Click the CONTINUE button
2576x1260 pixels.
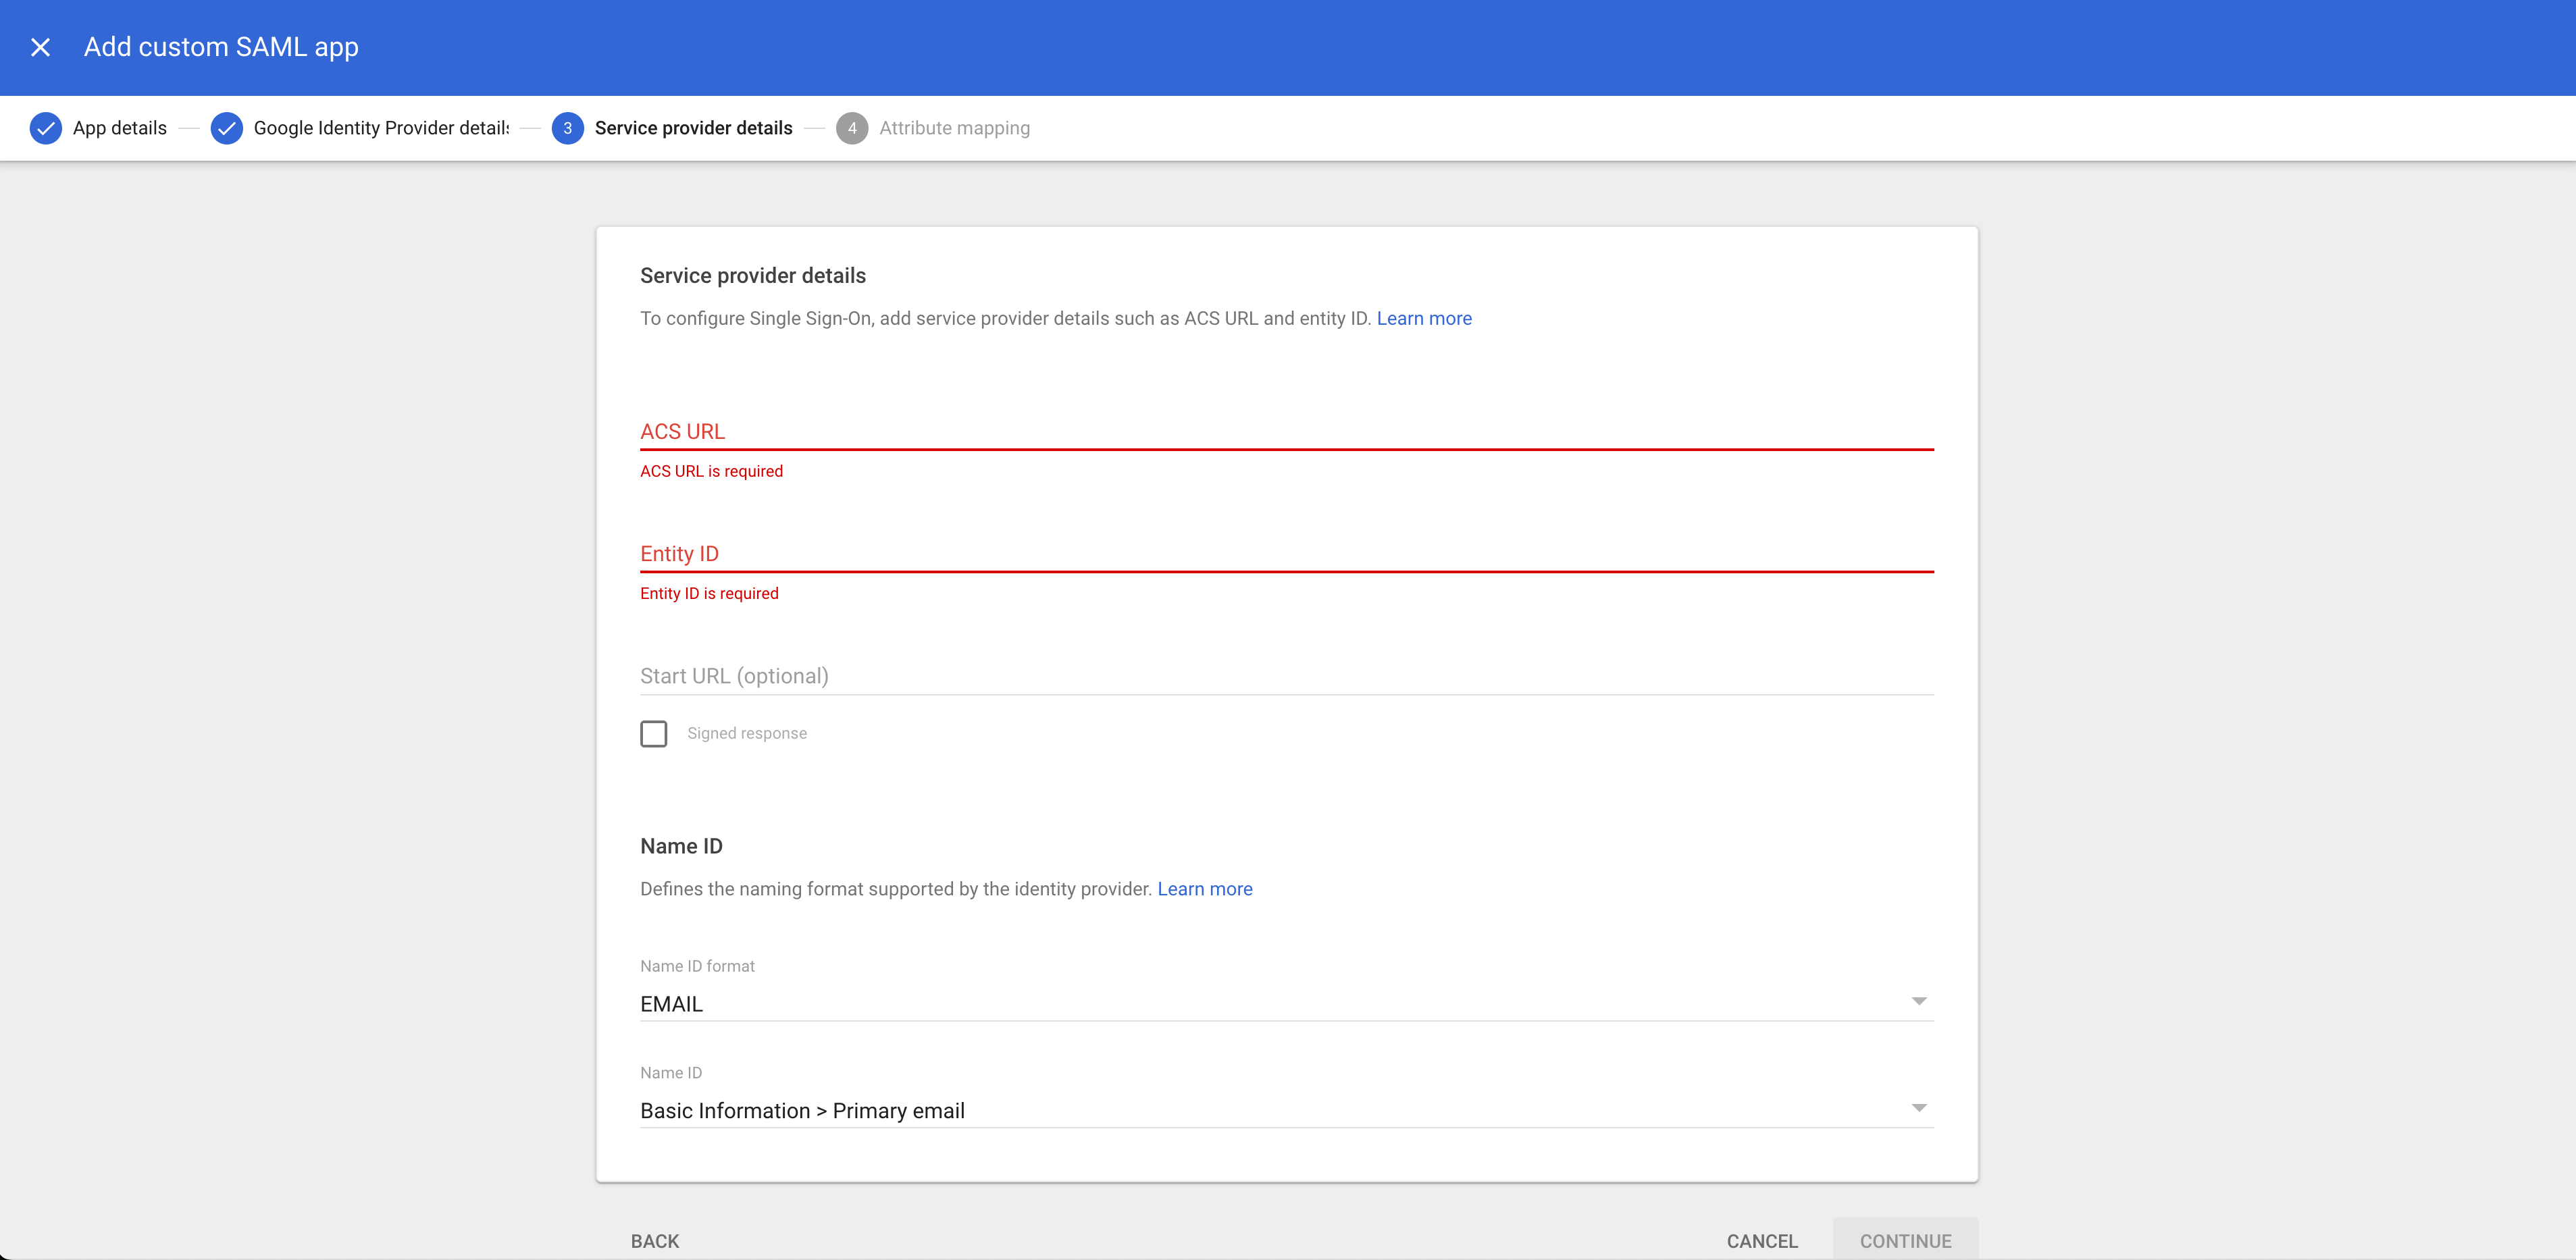[x=1905, y=1239]
